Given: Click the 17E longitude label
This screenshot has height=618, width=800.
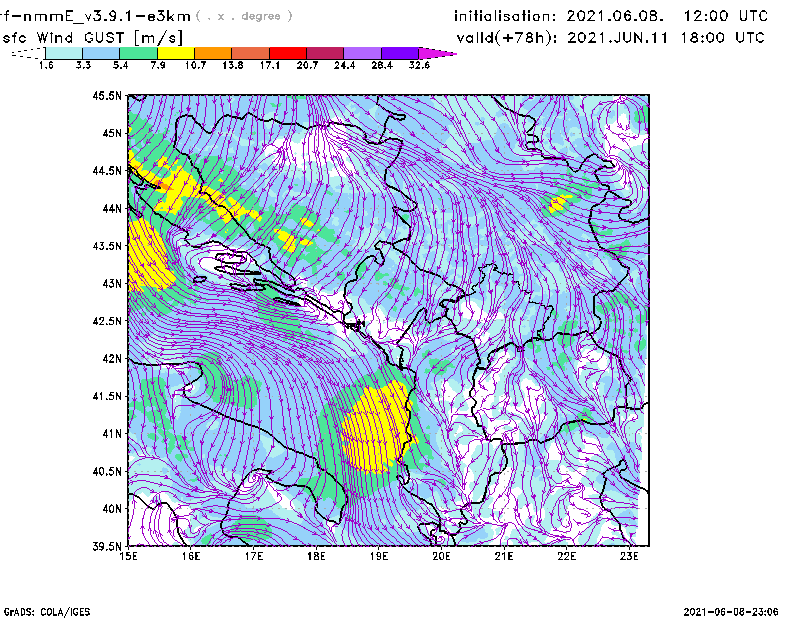Looking at the screenshot, I should (x=254, y=556).
